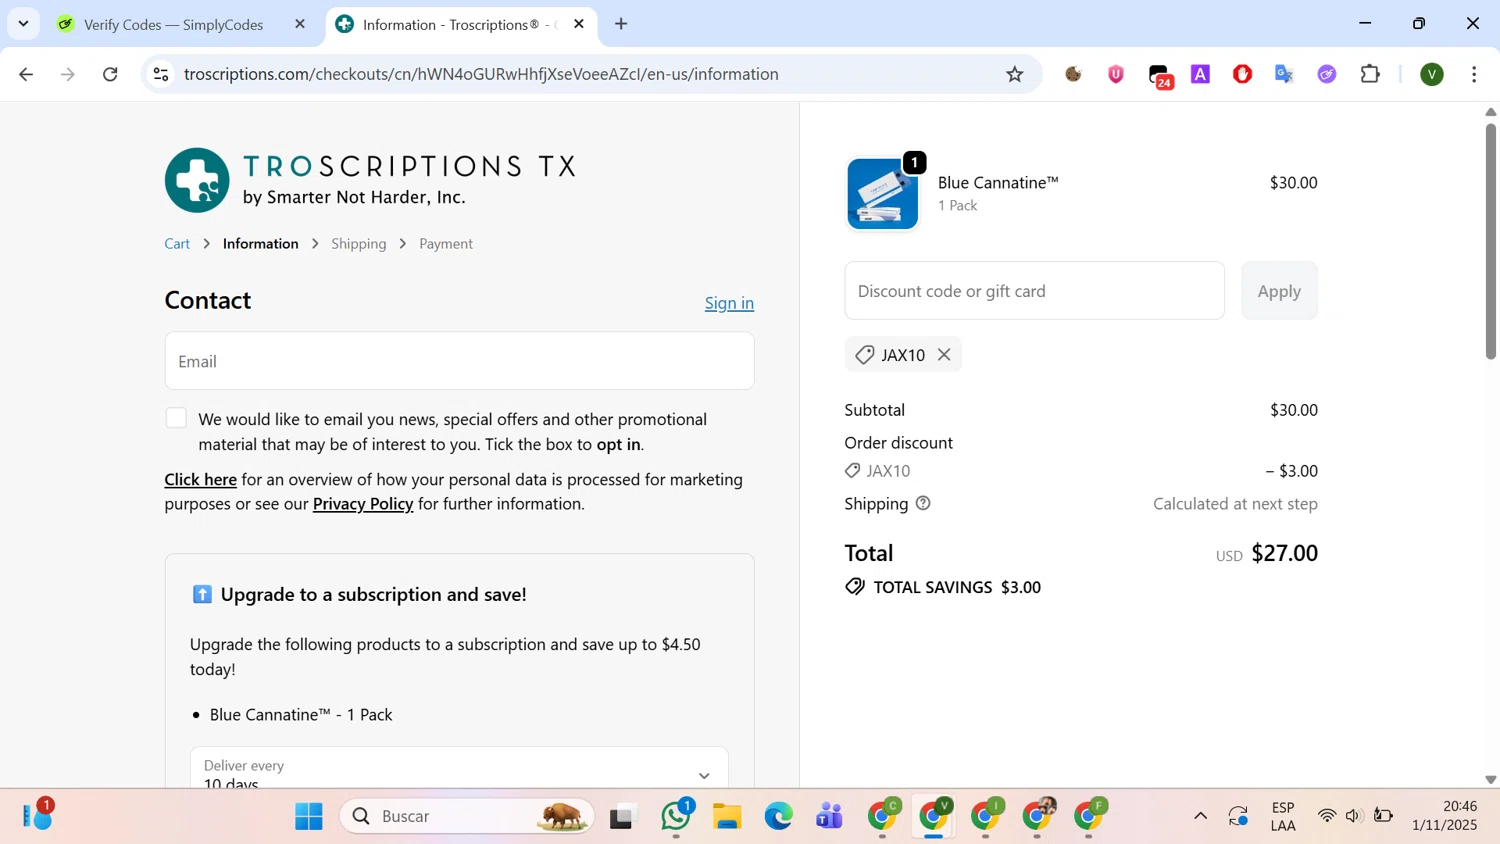
Task: Switch ESP LAA keyboard language
Action: pyautogui.click(x=1283, y=816)
